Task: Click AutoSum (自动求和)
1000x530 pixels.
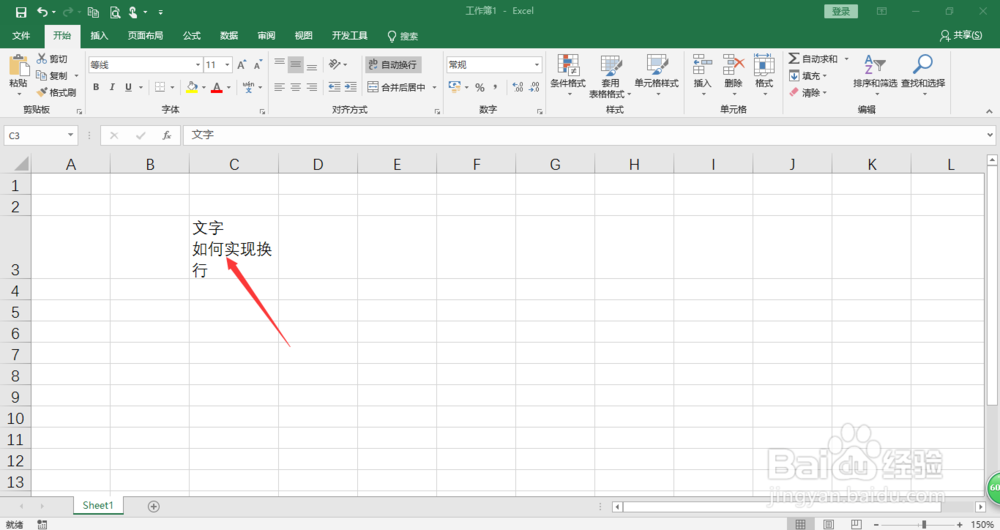Action: pos(813,59)
